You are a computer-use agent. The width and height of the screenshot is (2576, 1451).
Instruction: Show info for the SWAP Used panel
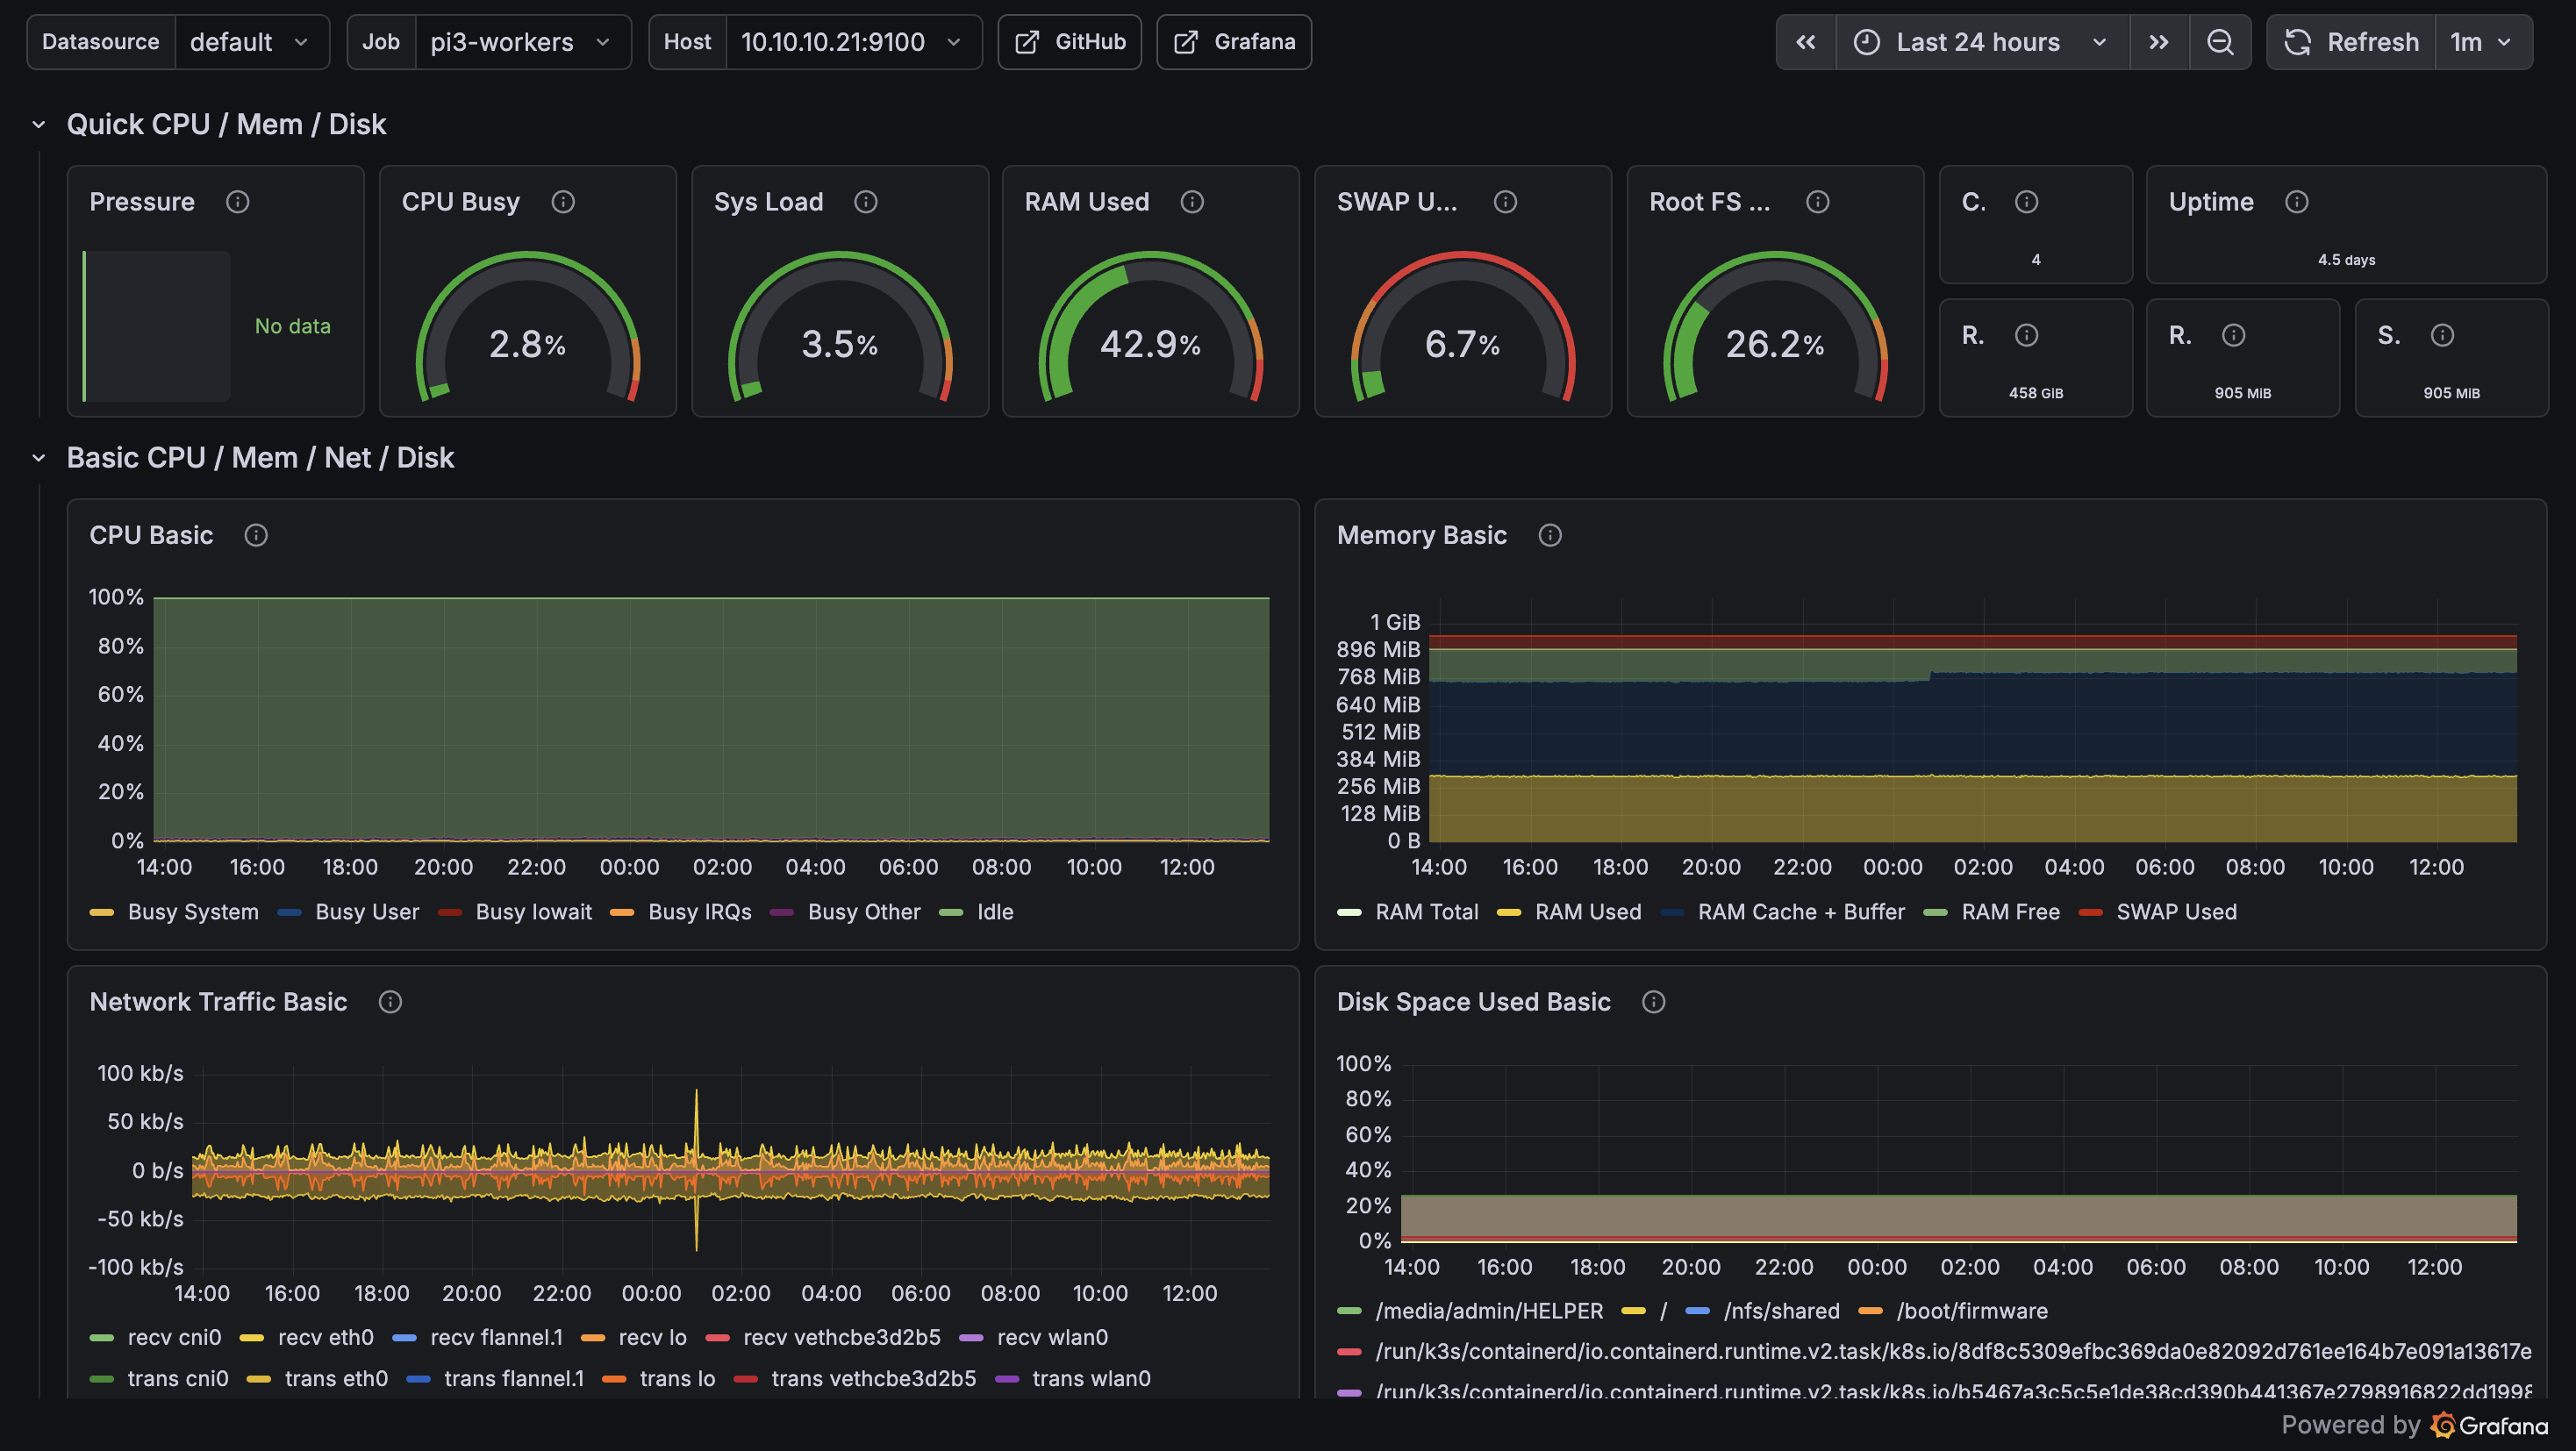click(1505, 202)
